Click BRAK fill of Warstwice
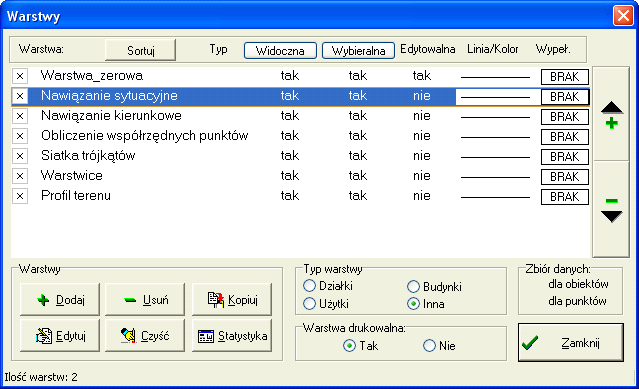Image resolution: width=639 pixels, height=389 pixels. point(565,176)
